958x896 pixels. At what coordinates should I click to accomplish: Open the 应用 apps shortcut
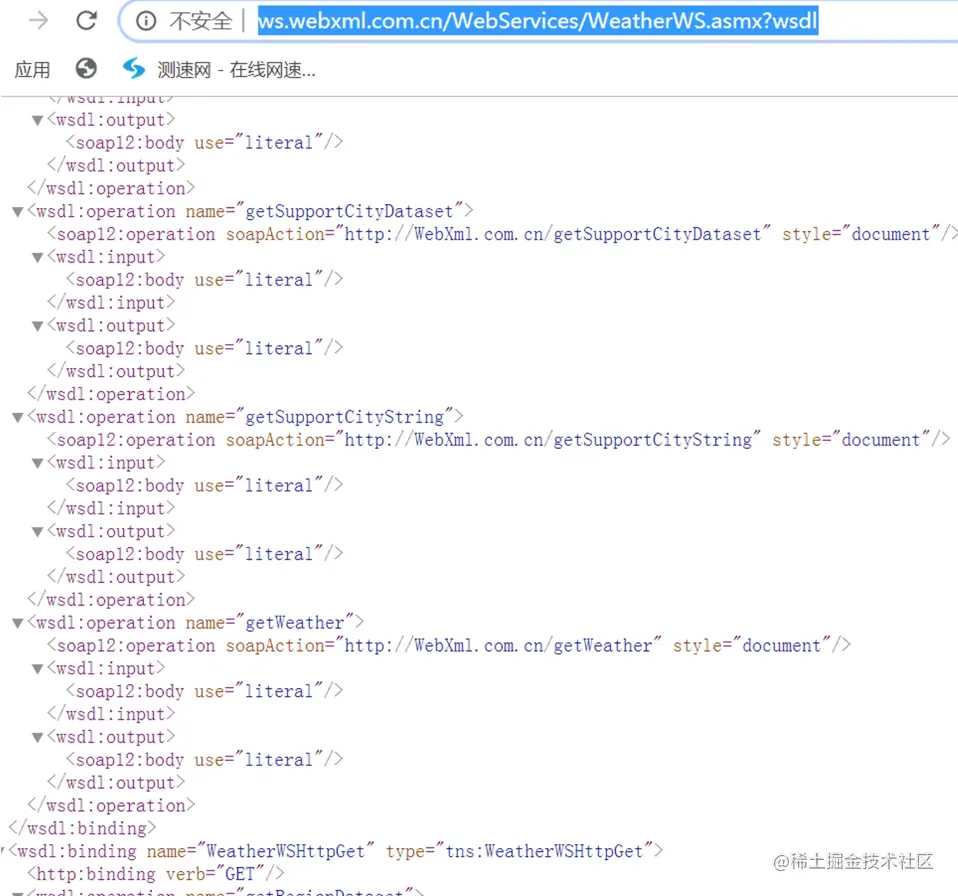click(x=32, y=70)
